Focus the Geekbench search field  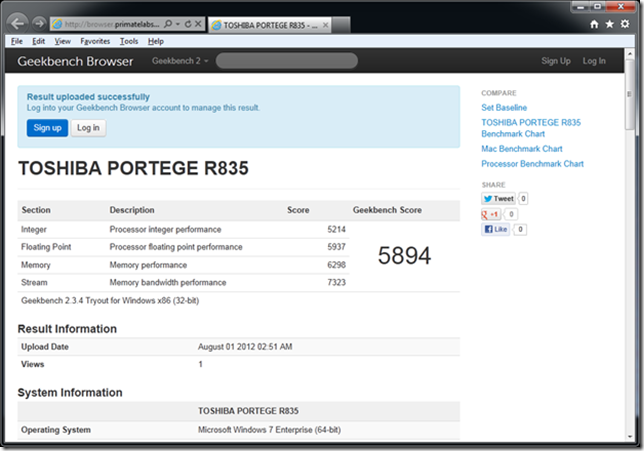coord(287,61)
